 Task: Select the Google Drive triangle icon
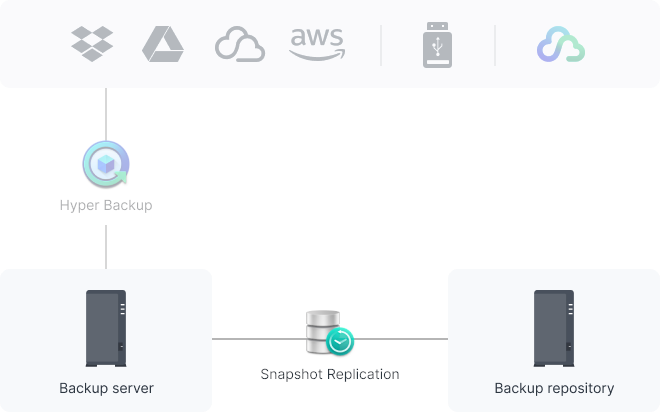[x=163, y=44]
